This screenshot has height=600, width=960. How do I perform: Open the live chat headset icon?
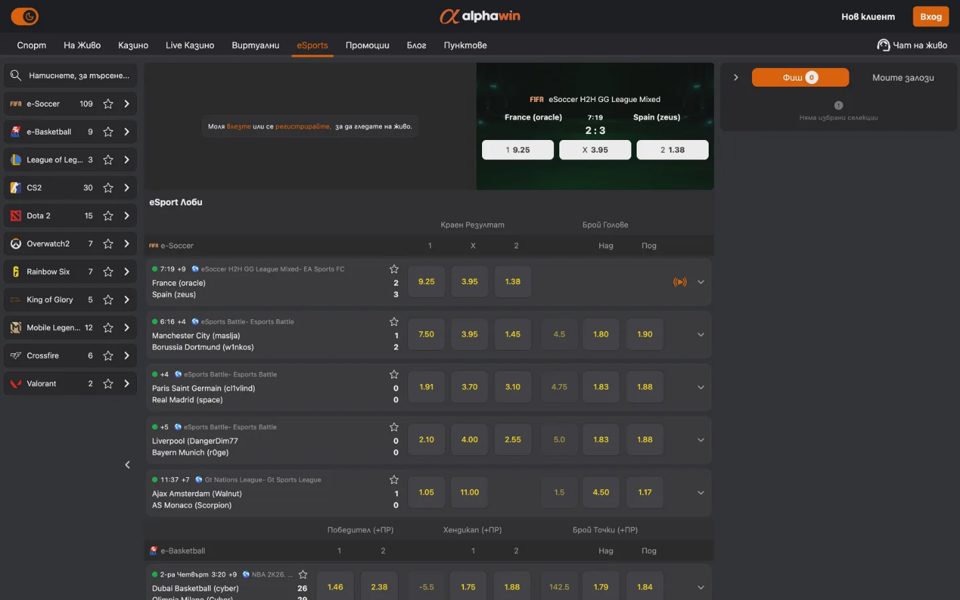pyautogui.click(x=883, y=45)
